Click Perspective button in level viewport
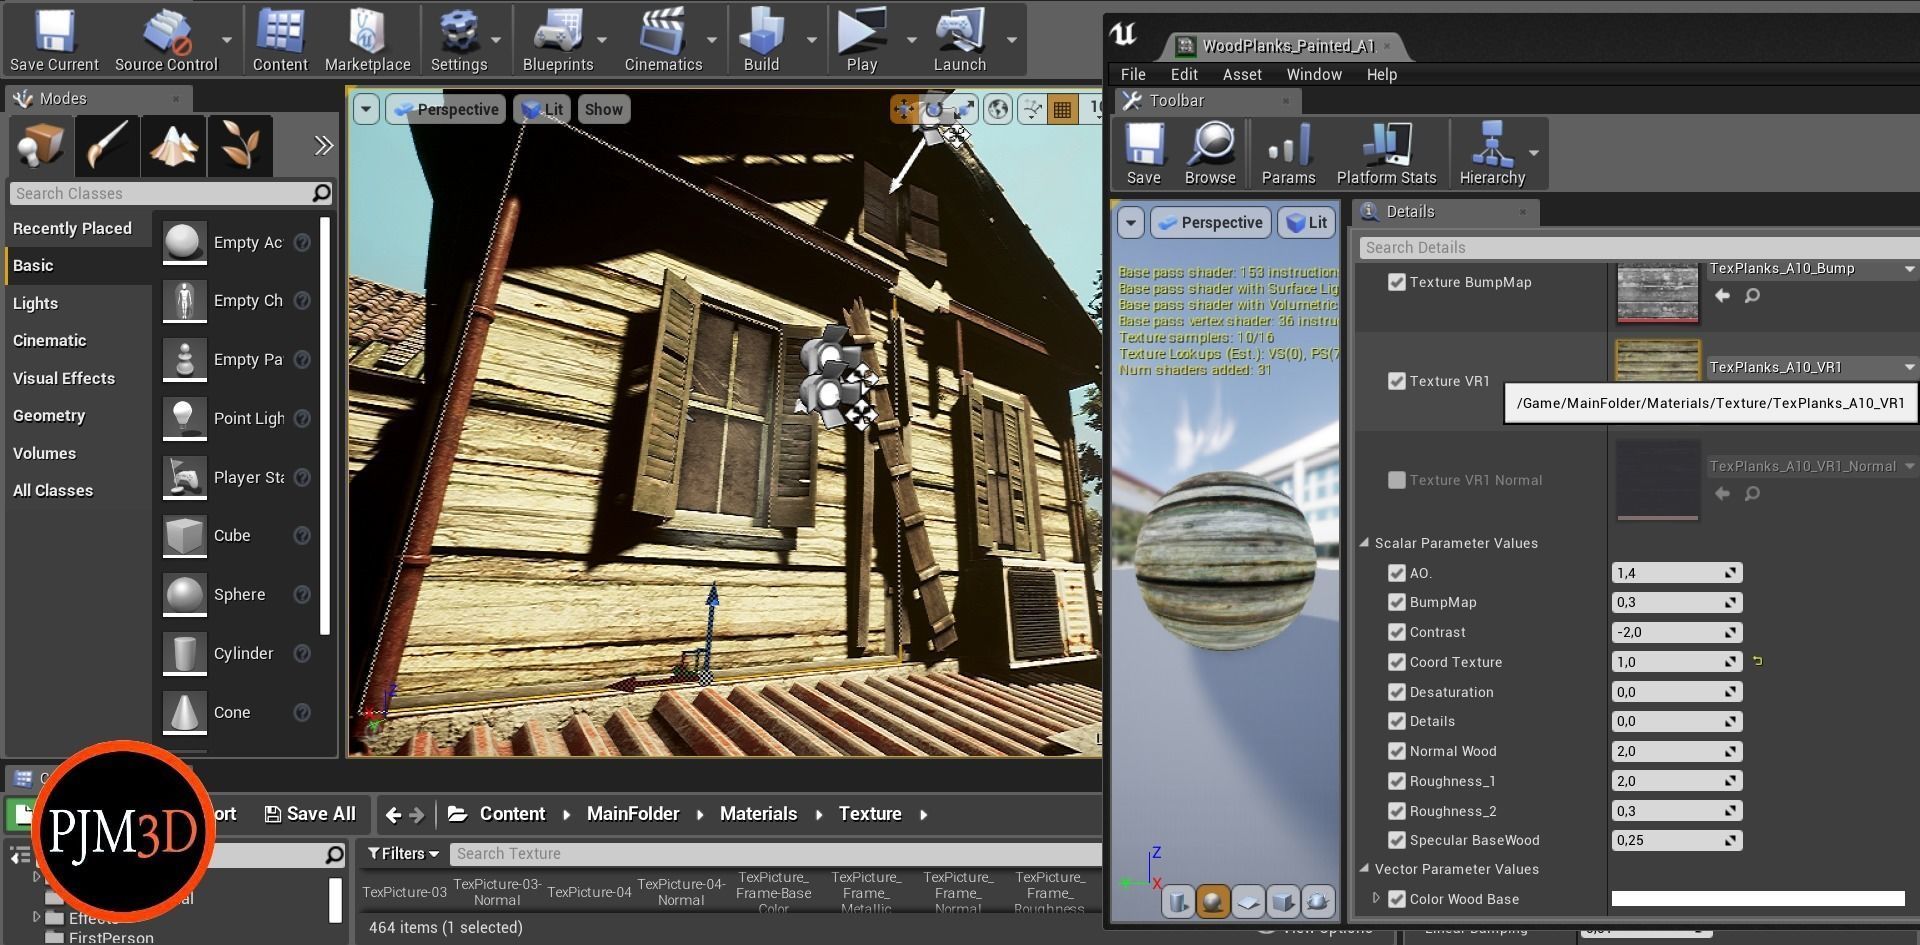 (446, 110)
